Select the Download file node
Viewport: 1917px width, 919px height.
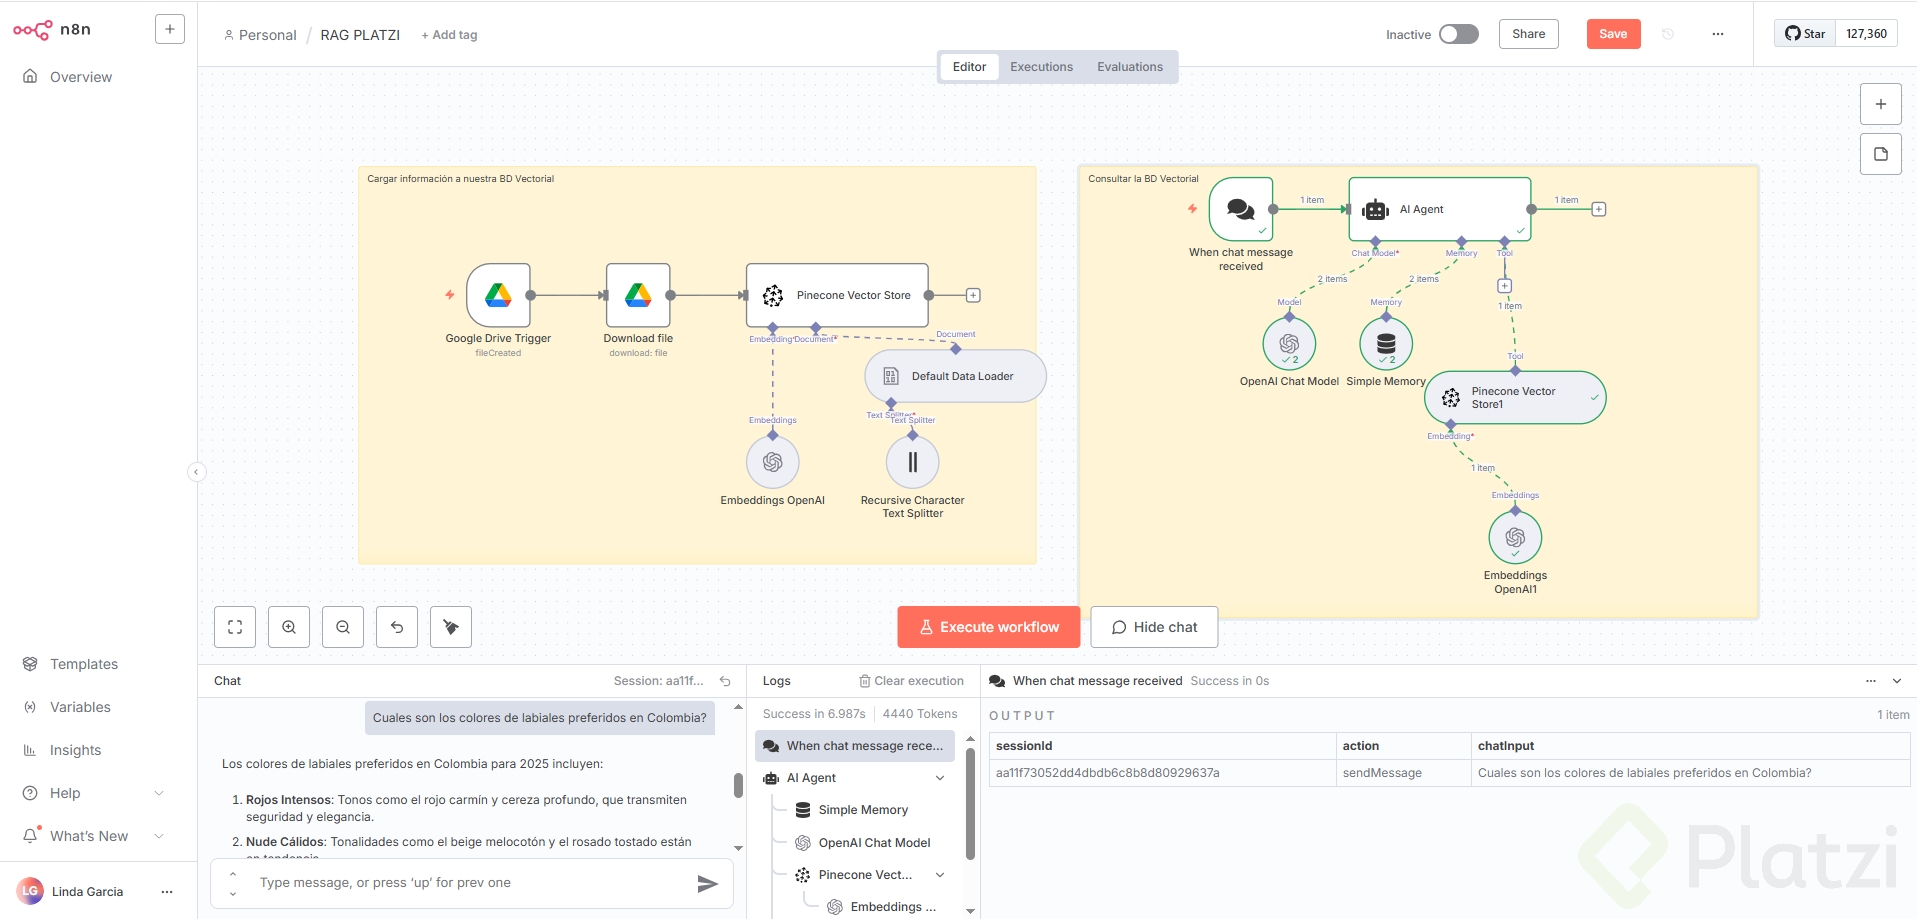[x=638, y=295]
